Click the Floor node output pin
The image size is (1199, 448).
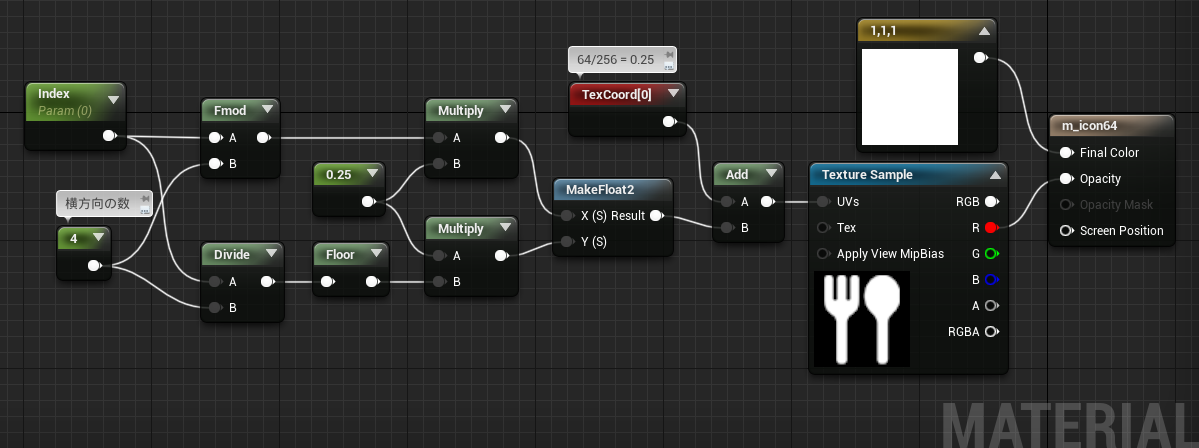pos(372,281)
